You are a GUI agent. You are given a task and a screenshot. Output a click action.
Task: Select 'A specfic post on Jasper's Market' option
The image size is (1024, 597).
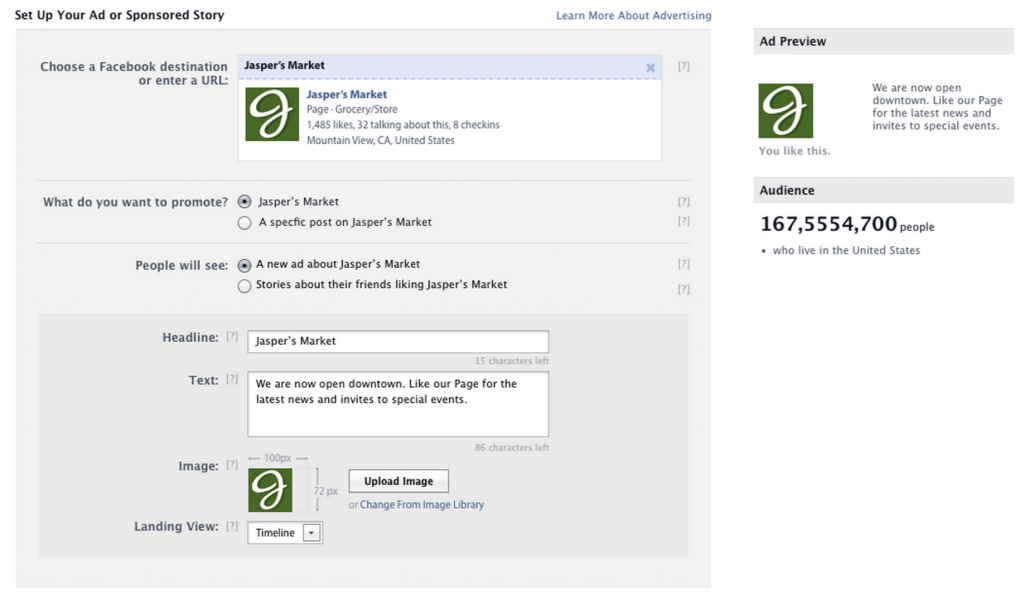coord(244,223)
